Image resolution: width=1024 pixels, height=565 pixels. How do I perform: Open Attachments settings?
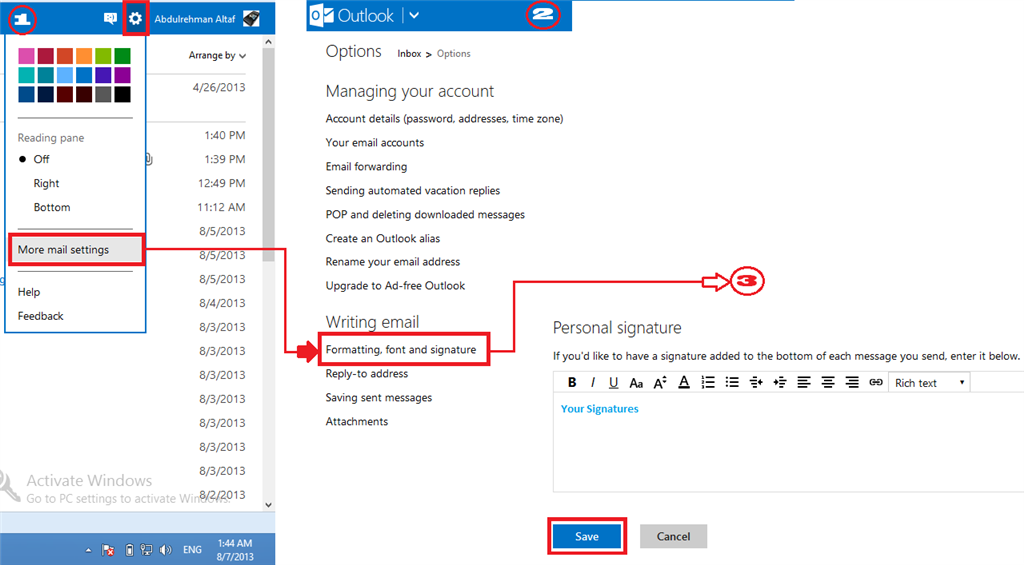(357, 422)
